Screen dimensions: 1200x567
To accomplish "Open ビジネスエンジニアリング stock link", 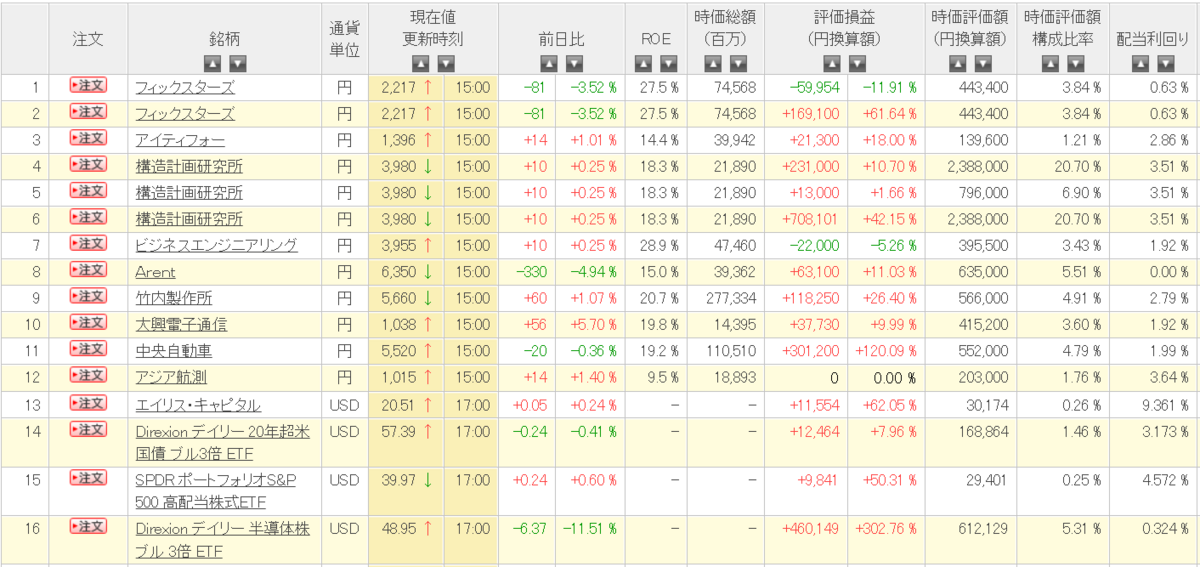I will [216, 245].
